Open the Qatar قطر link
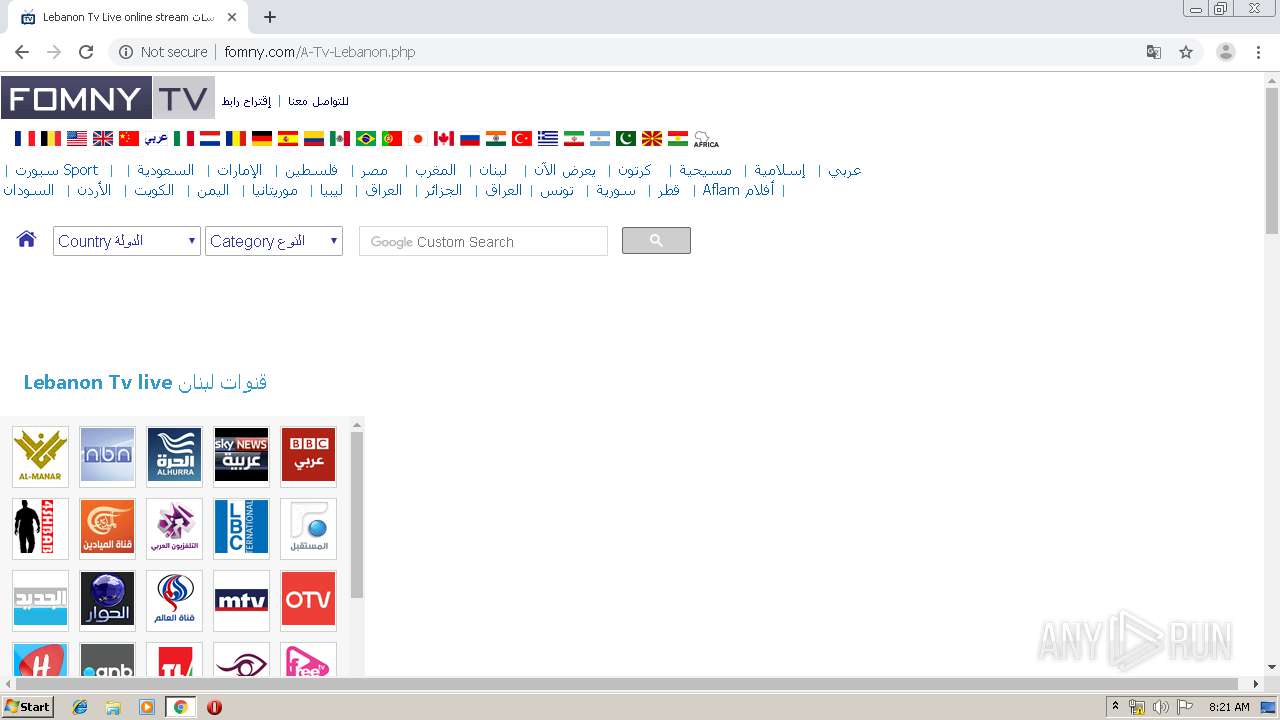 tap(668, 190)
